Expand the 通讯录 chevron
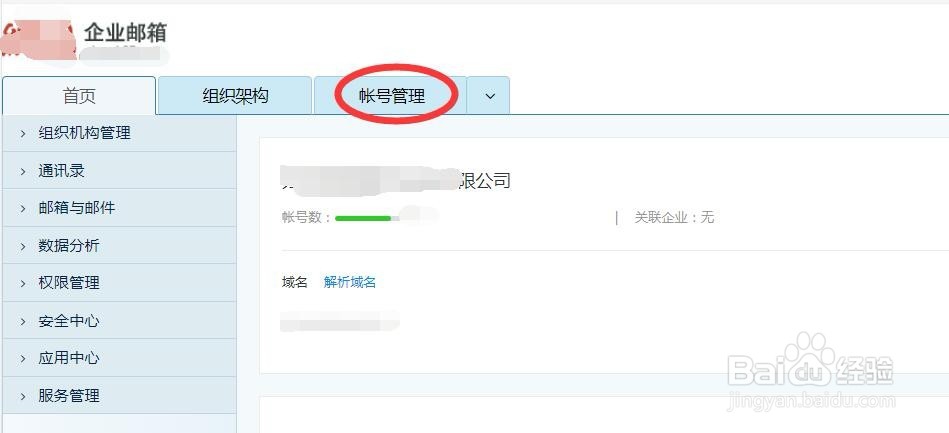This screenshot has width=949, height=433. [x=23, y=171]
